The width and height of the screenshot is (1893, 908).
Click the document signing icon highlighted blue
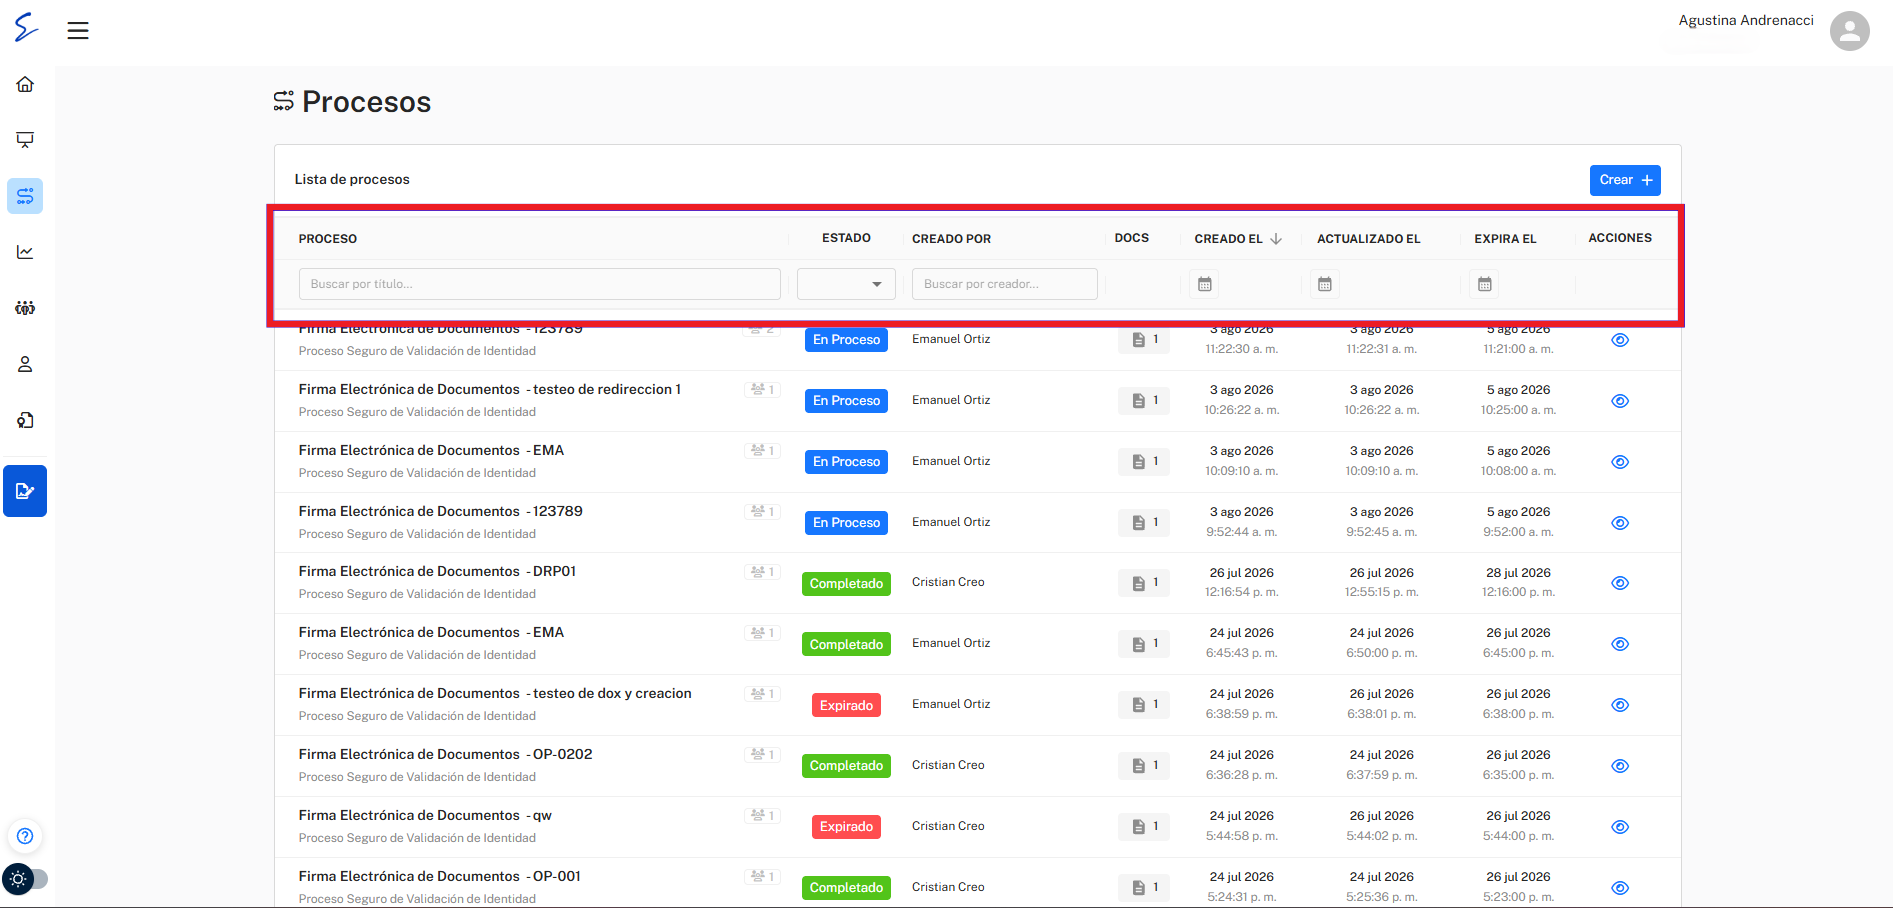[25, 491]
